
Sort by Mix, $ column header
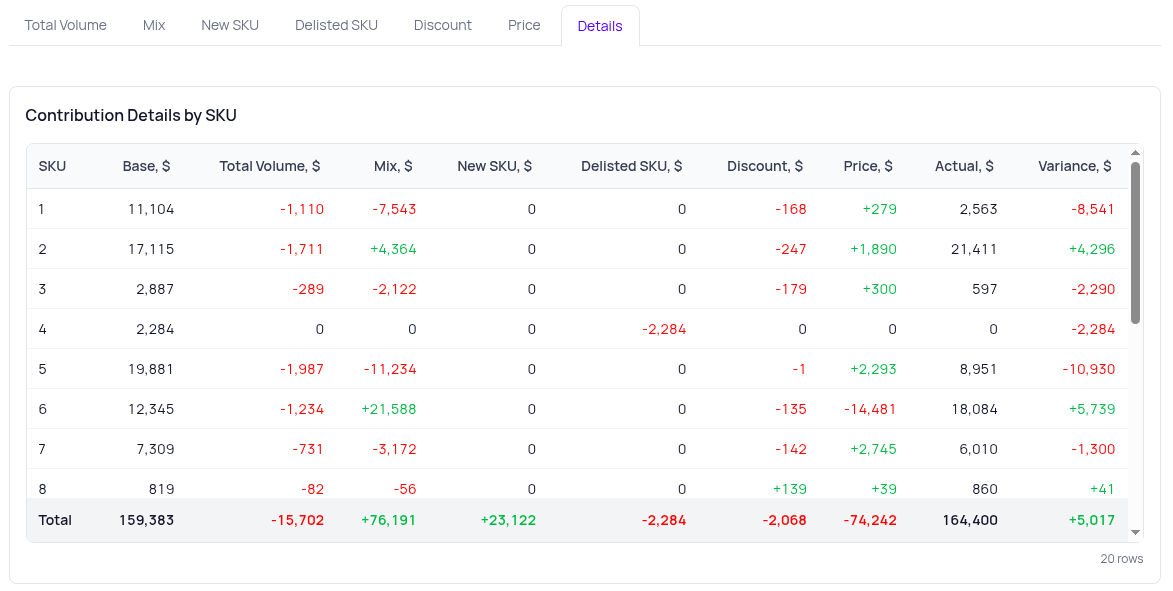tap(393, 166)
